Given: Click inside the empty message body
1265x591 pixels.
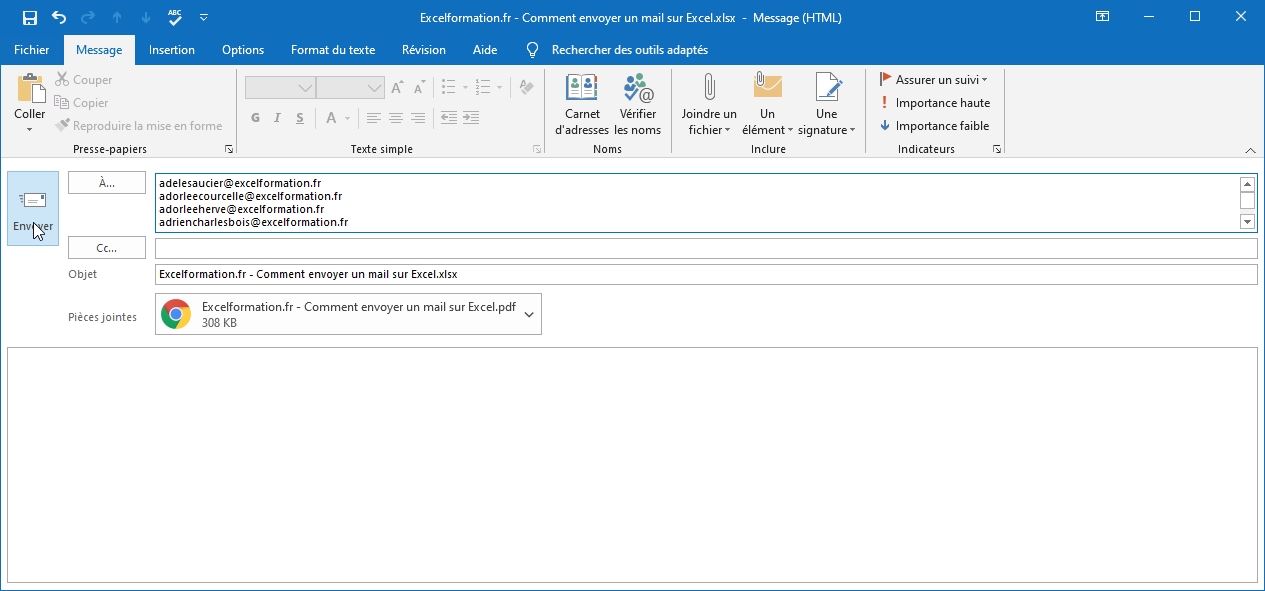Looking at the screenshot, I should 632,465.
